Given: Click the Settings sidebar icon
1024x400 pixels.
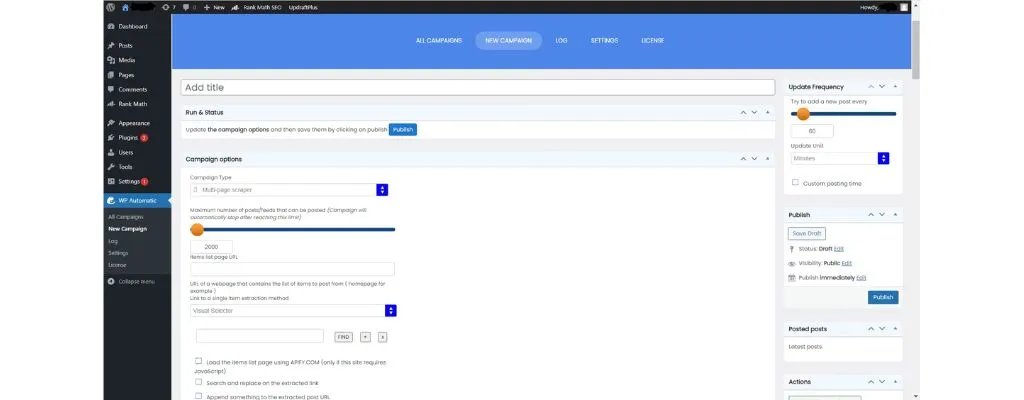Looking at the screenshot, I should point(111,181).
